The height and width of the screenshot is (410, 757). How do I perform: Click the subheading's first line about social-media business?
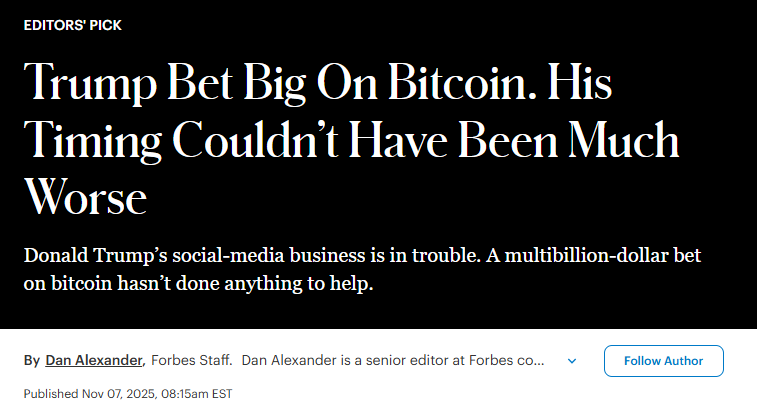point(362,255)
